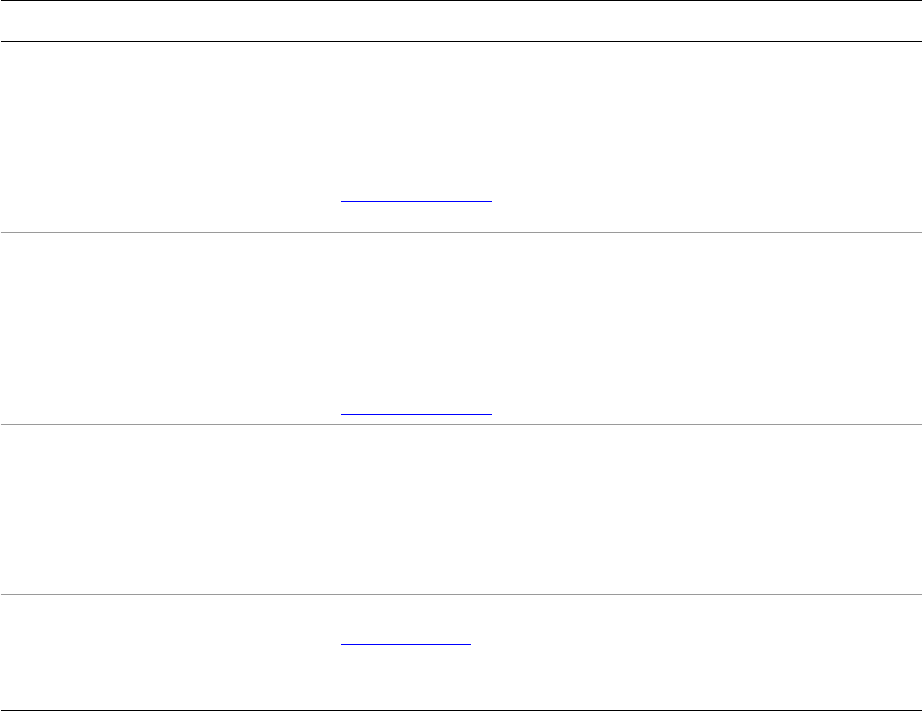Click the blank table header row
Screen dimensions: 922x711
click(x=460, y=21)
